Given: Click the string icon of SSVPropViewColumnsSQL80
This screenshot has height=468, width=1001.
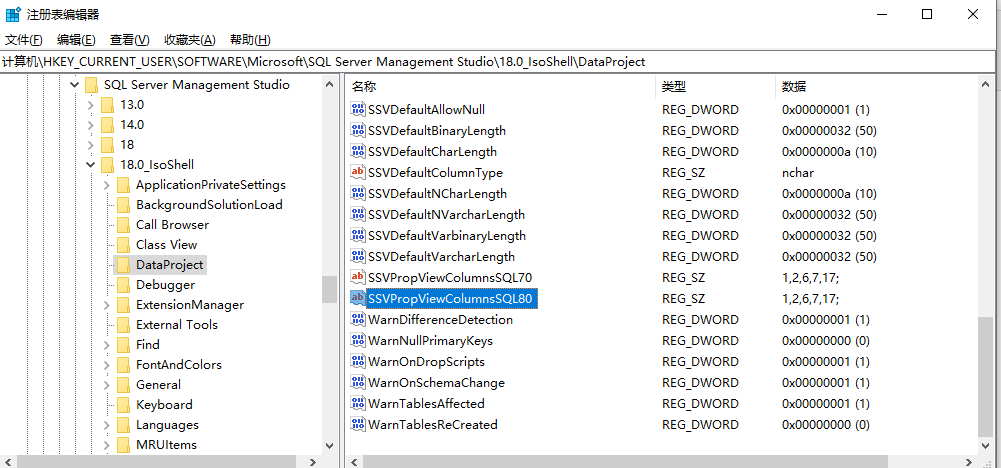Looking at the screenshot, I should click(x=358, y=298).
